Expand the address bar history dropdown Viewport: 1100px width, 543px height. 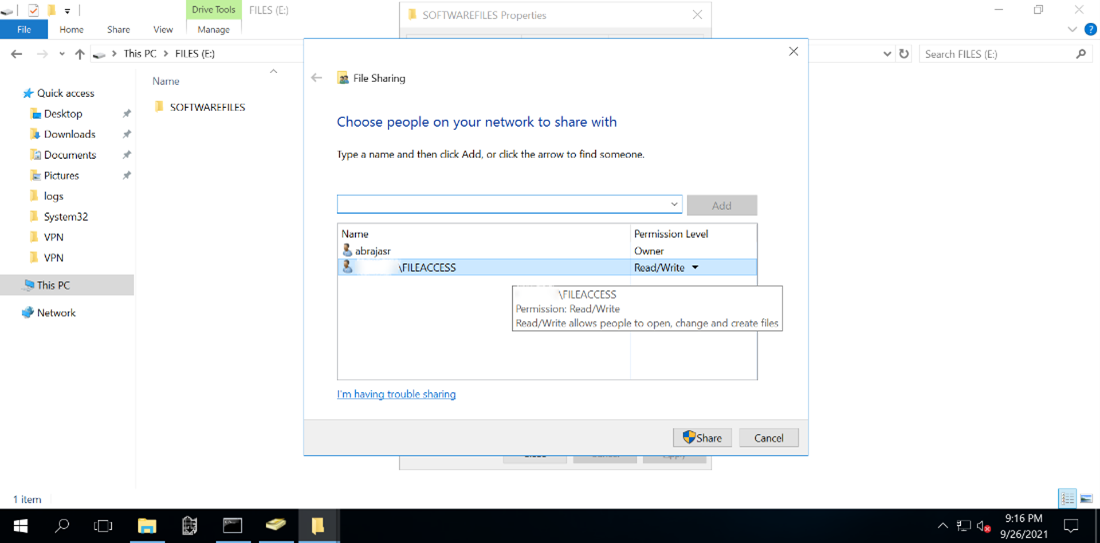click(889, 54)
